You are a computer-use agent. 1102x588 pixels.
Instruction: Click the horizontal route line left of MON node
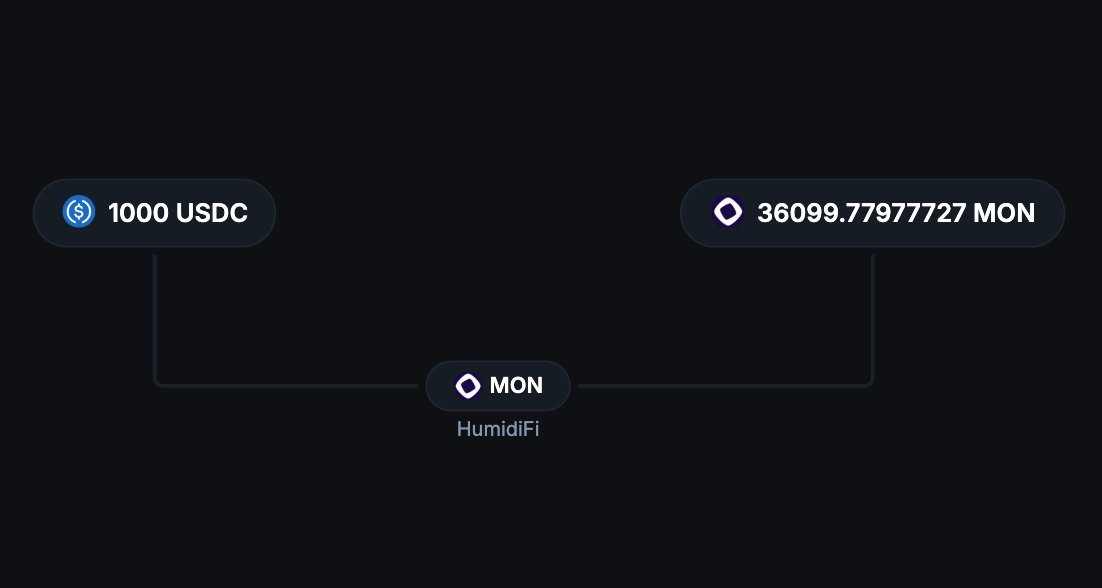(290, 385)
